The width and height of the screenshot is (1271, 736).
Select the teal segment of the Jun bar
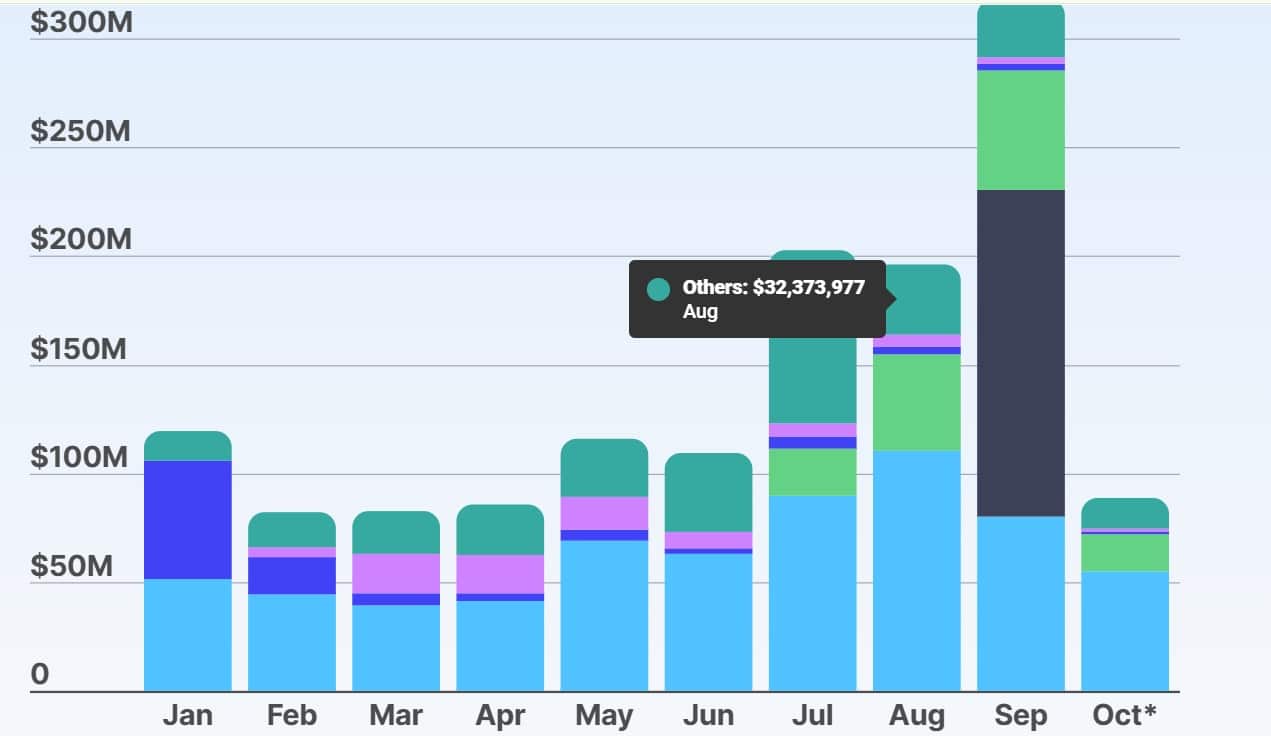tap(708, 492)
